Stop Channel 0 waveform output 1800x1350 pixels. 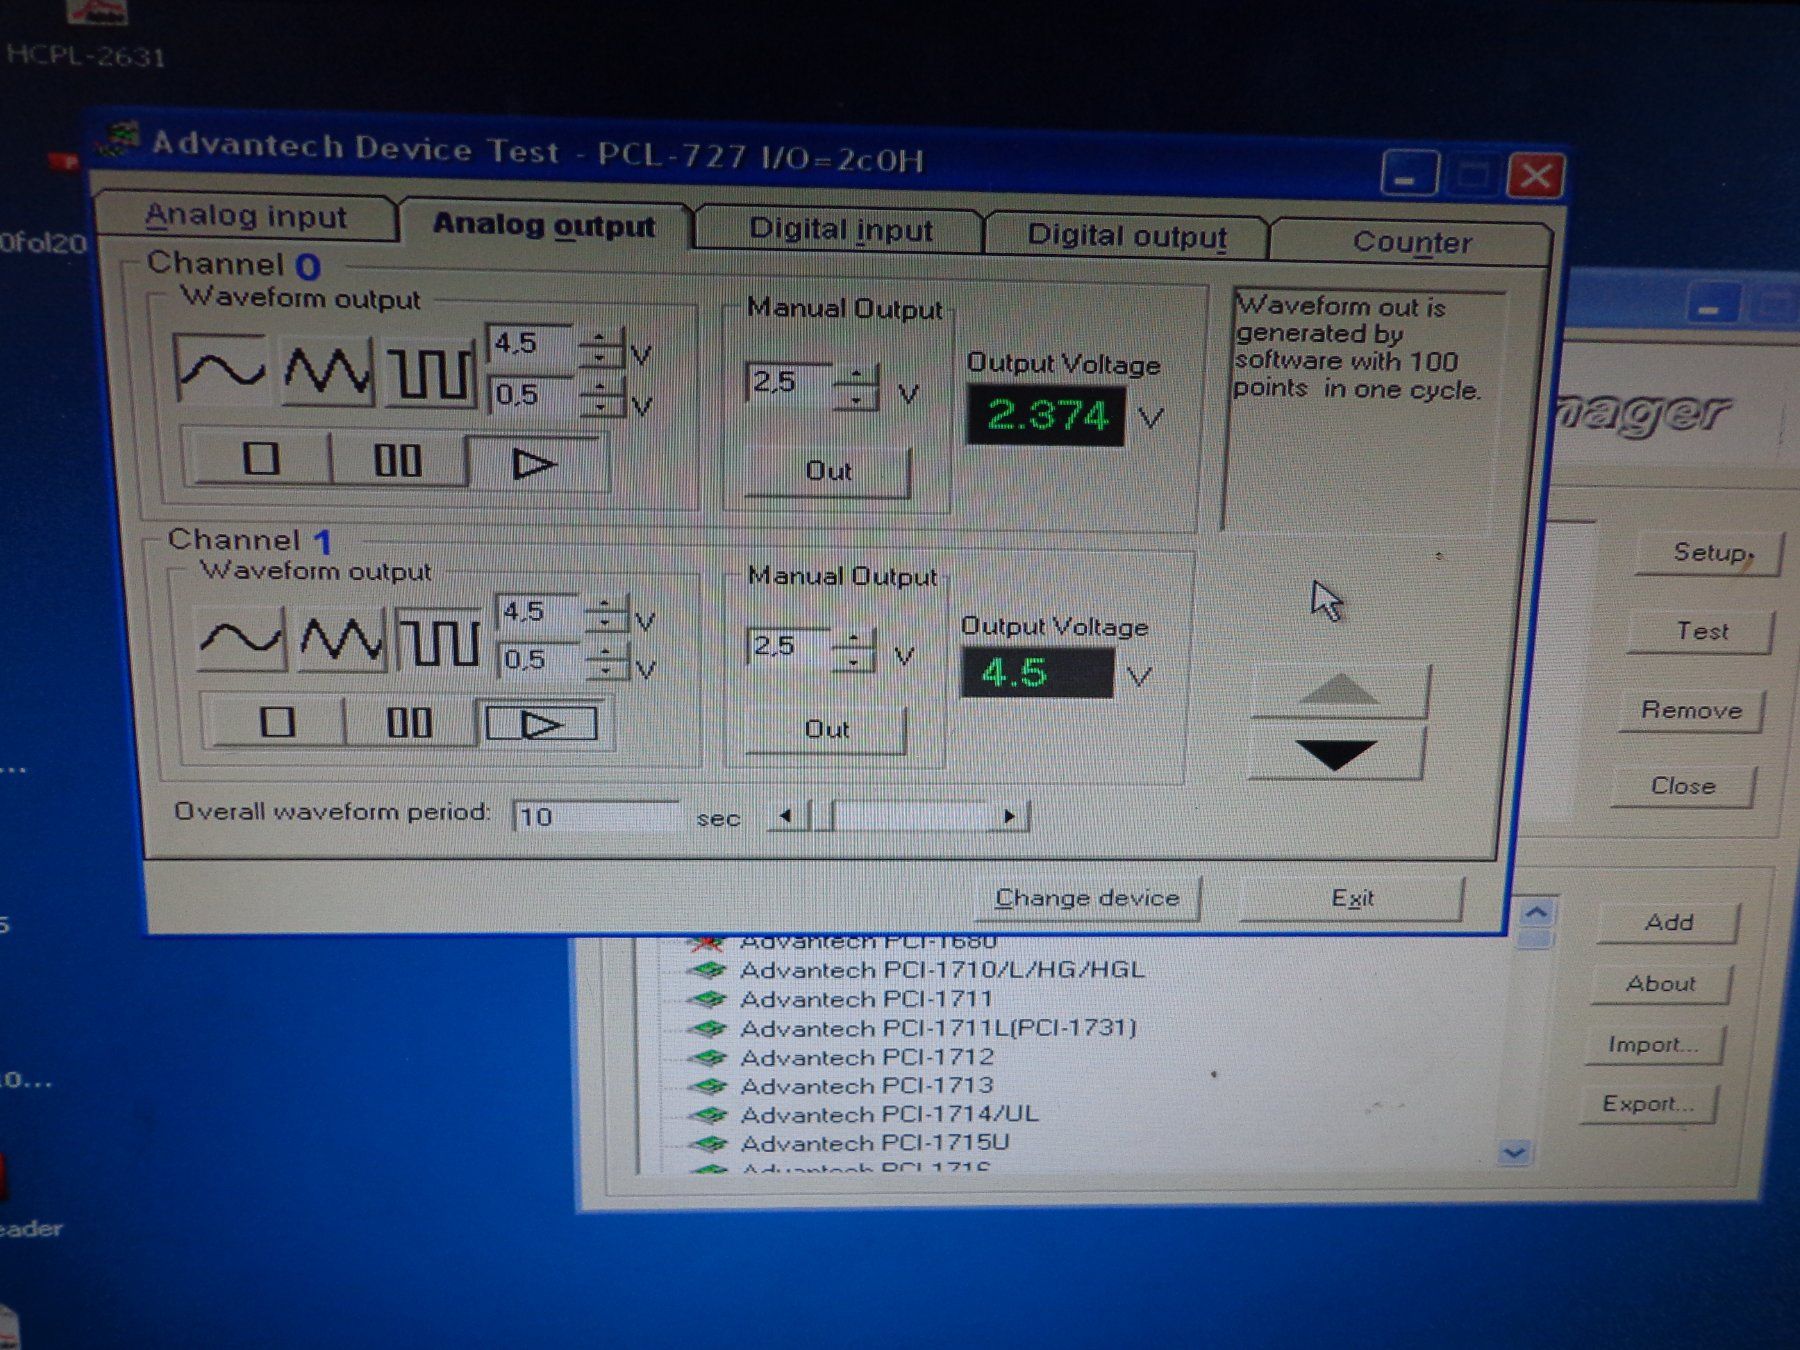[x=261, y=458]
